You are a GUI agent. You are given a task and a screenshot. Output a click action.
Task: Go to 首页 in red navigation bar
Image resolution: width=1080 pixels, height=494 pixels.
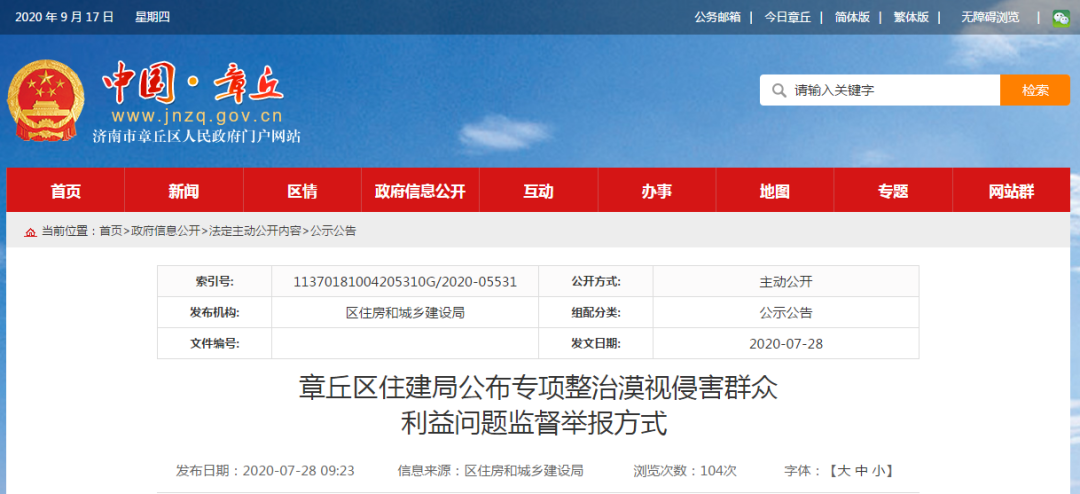click(x=65, y=191)
